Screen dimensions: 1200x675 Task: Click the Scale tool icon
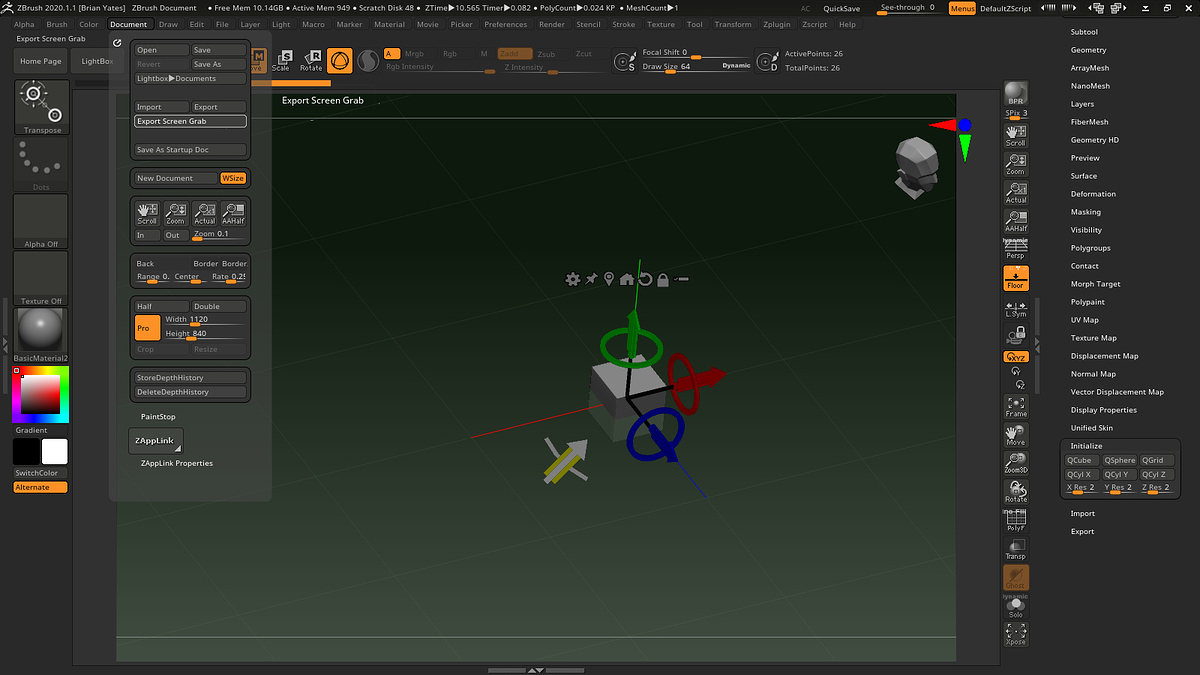[x=281, y=61]
